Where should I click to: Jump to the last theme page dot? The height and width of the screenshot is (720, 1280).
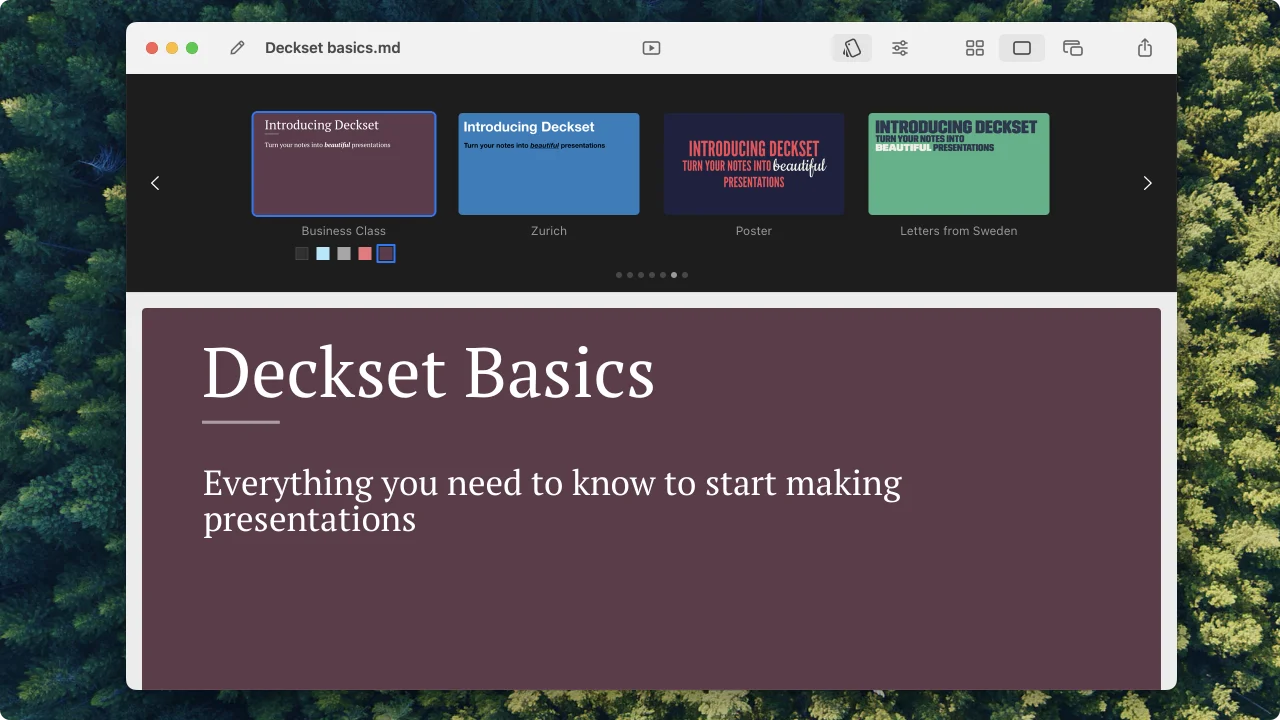(x=685, y=274)
